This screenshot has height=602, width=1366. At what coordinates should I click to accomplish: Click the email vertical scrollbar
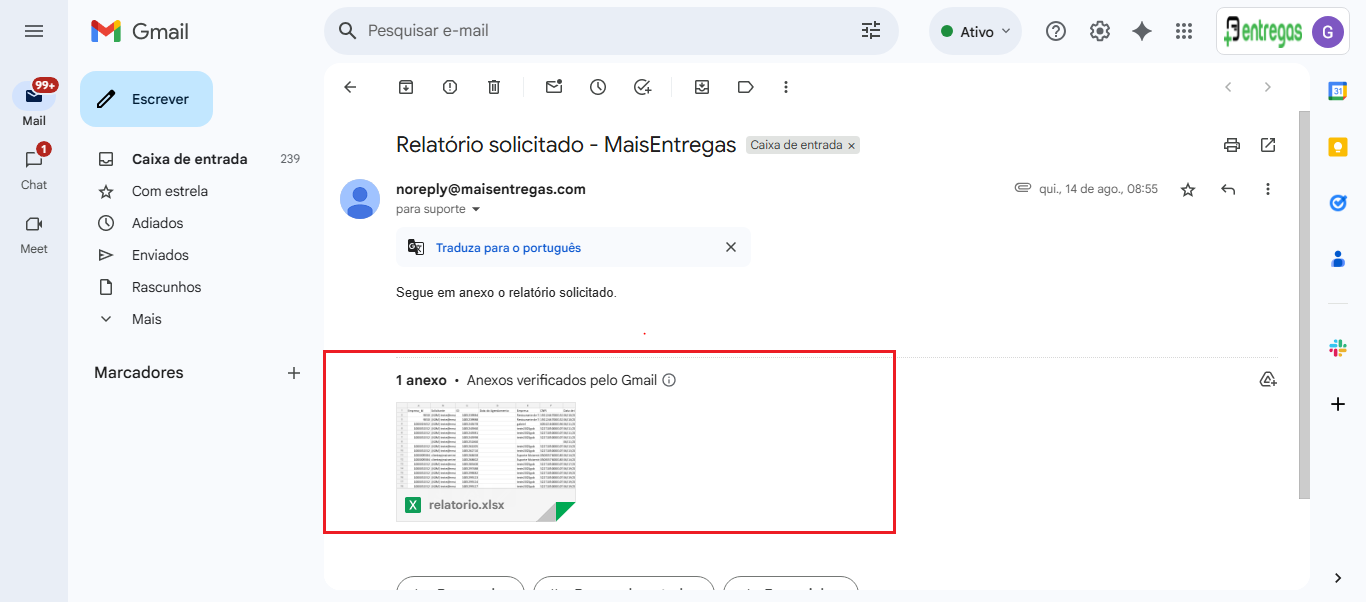1304,304
